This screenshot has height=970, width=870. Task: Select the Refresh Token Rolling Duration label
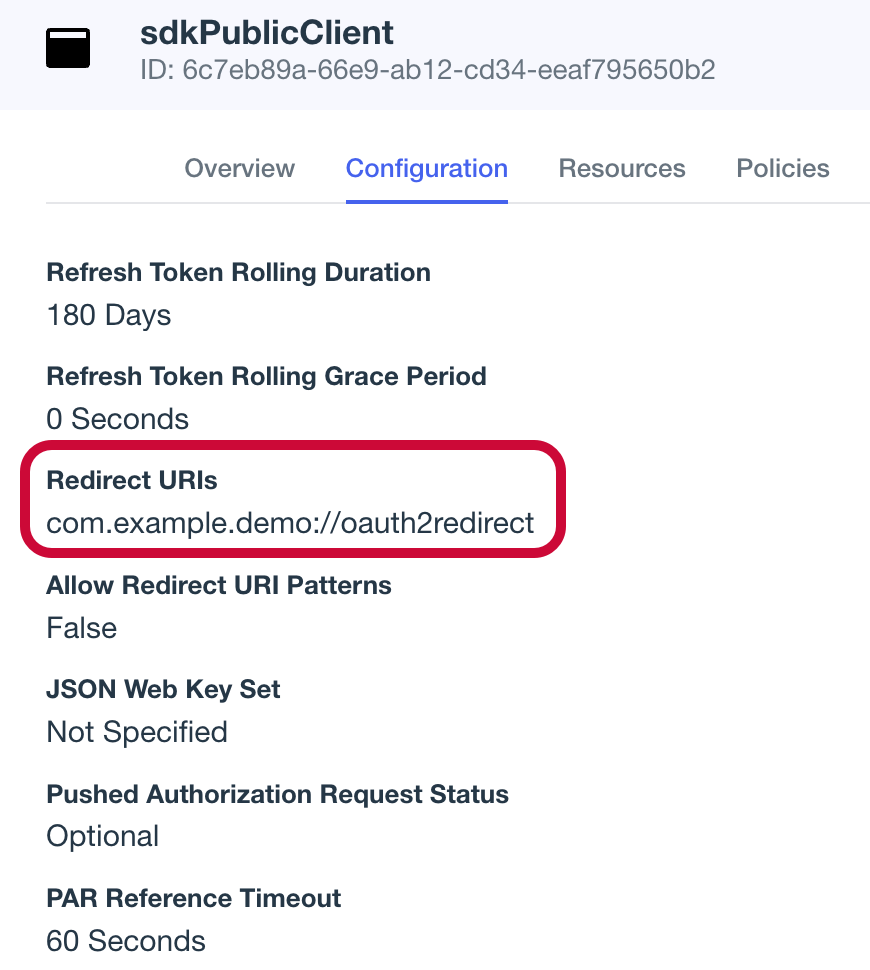(x=237, y=272)
